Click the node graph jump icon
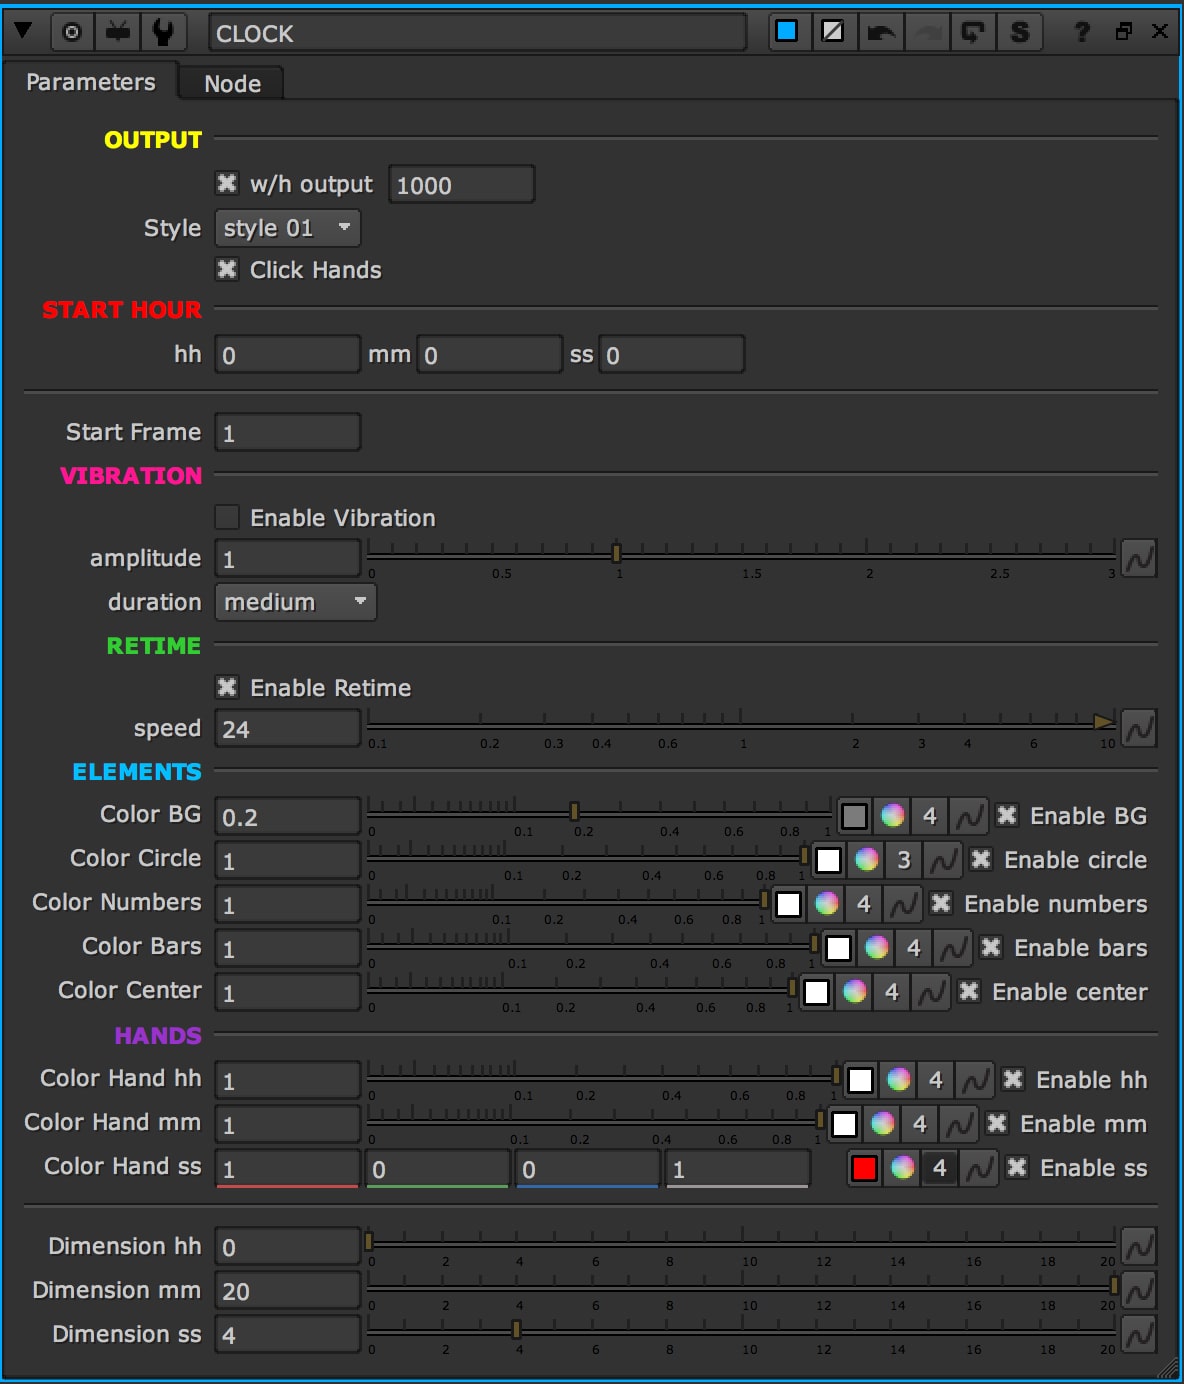1184x1384 pixels. click(118, 32)
